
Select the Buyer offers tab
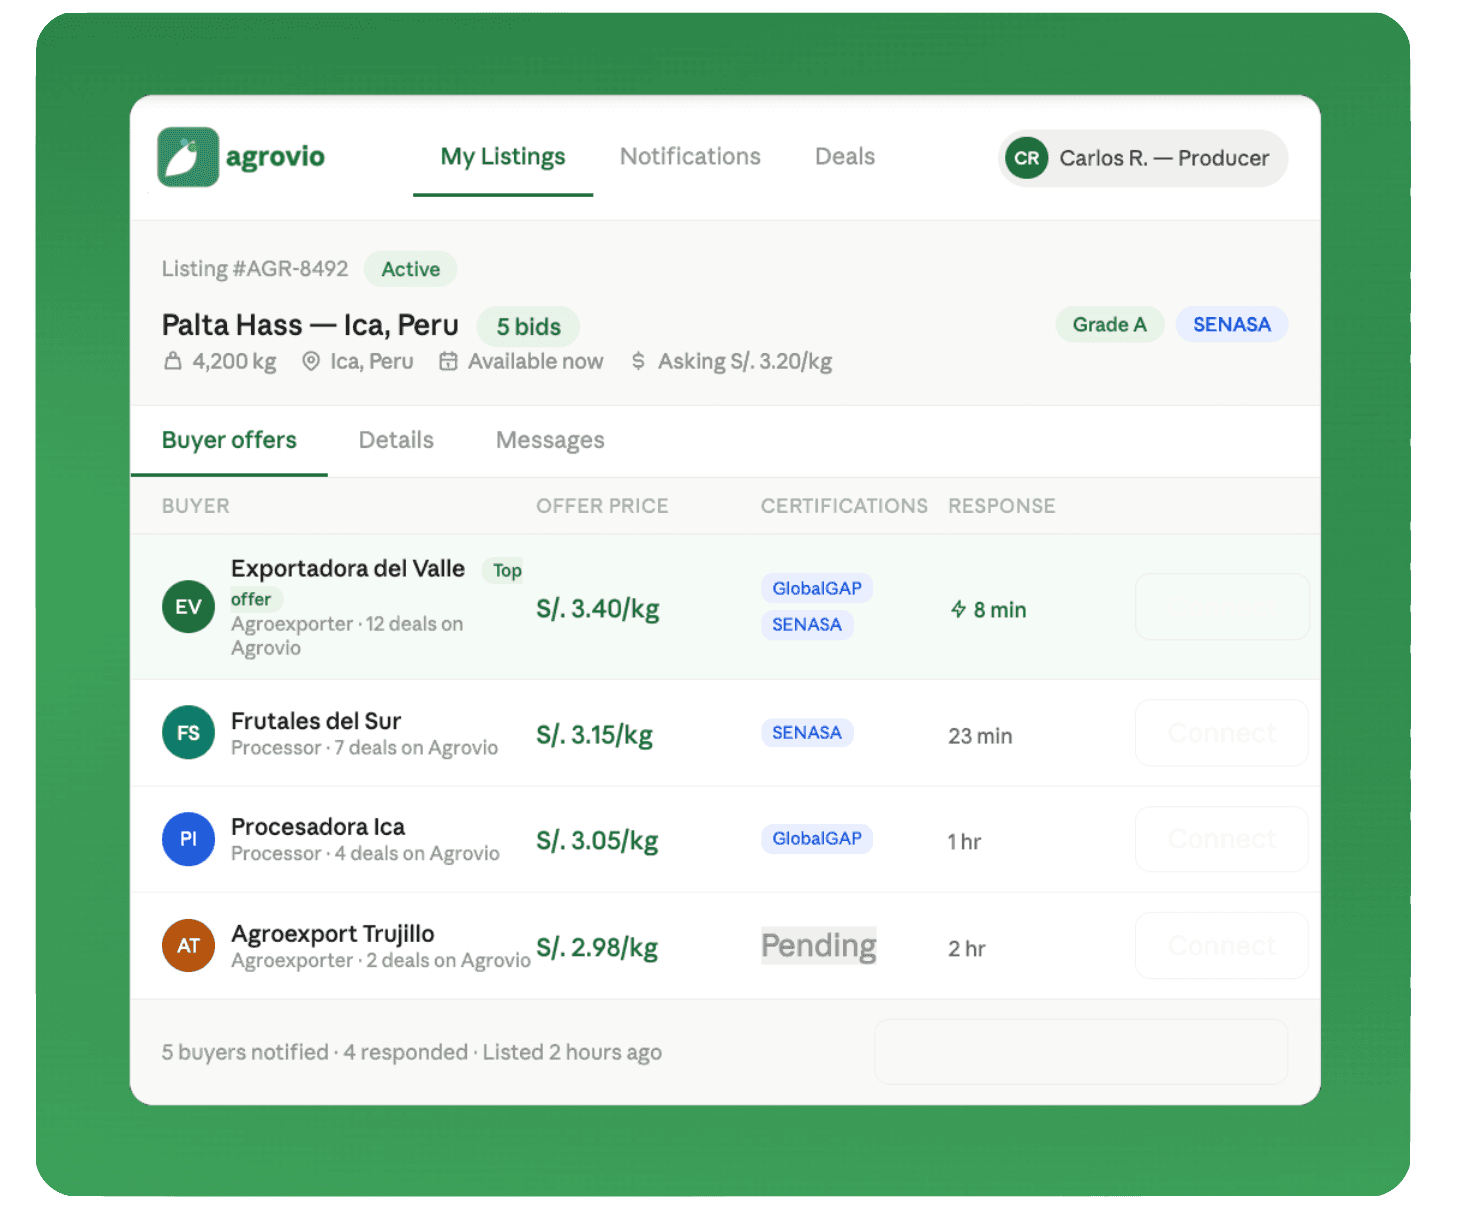(x=229, y=441)
